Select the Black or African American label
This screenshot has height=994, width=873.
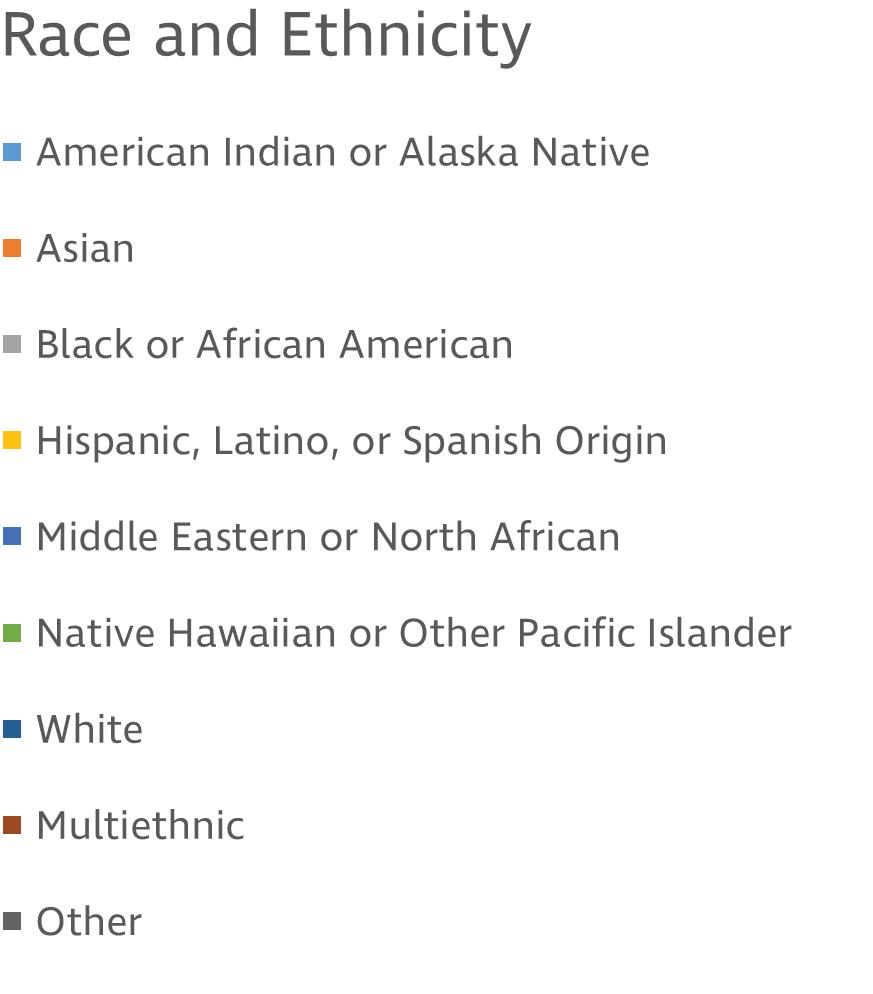coord(274,345)
